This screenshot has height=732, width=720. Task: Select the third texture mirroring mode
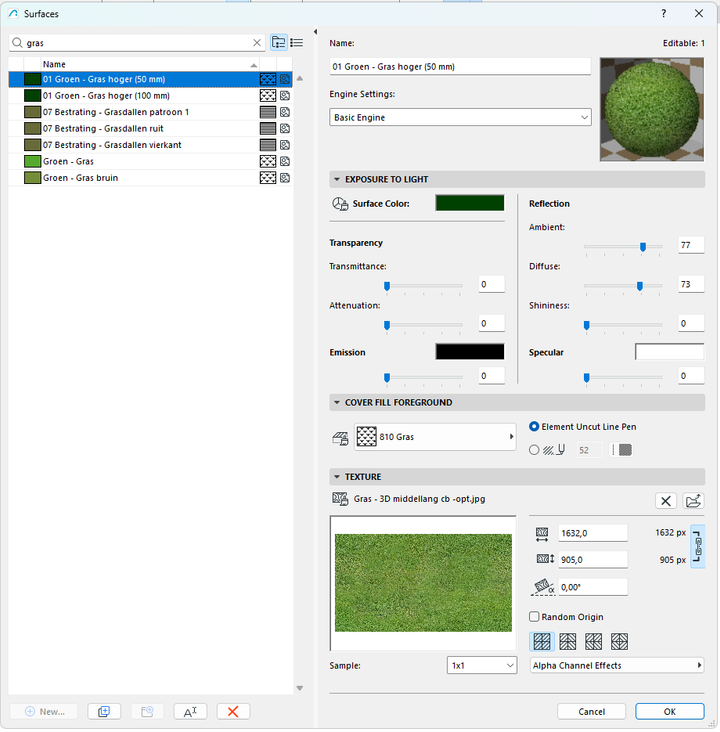click(593, 641)
